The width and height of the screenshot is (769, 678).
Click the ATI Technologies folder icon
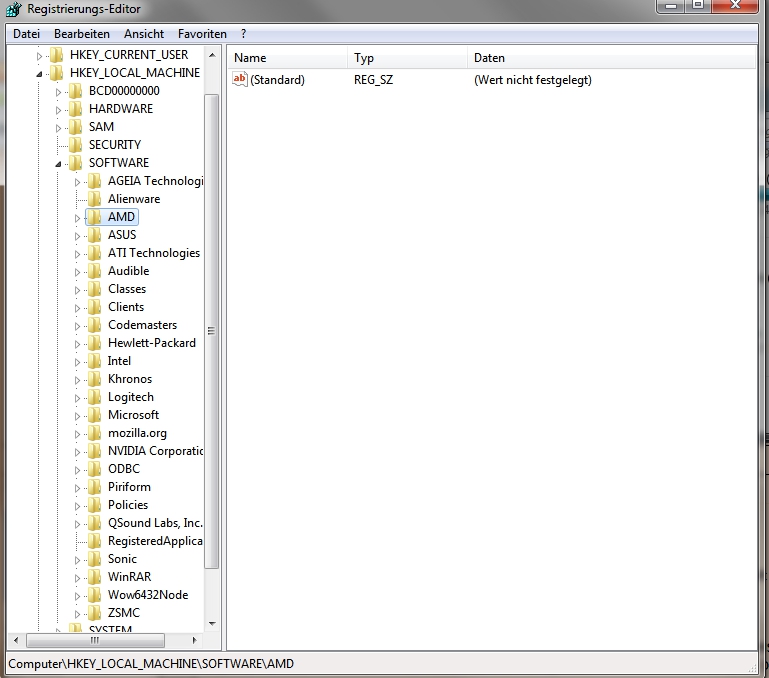(95, 253)
